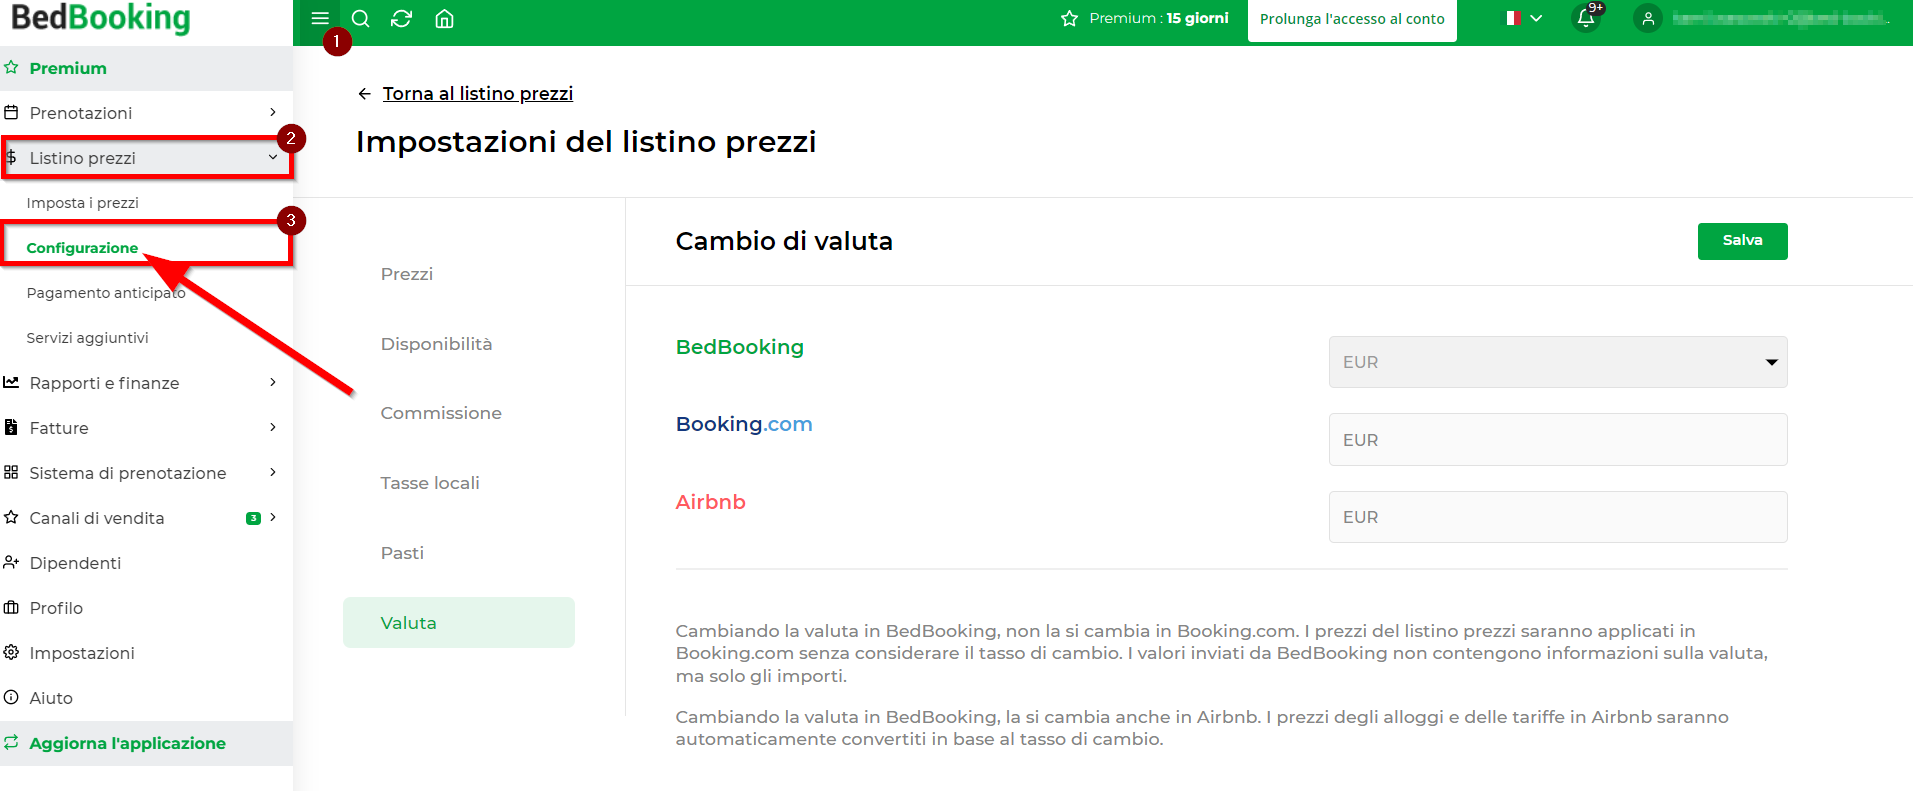
Task: Open BedBooking currency EUR dropdown
Action: click(1558, 362)
